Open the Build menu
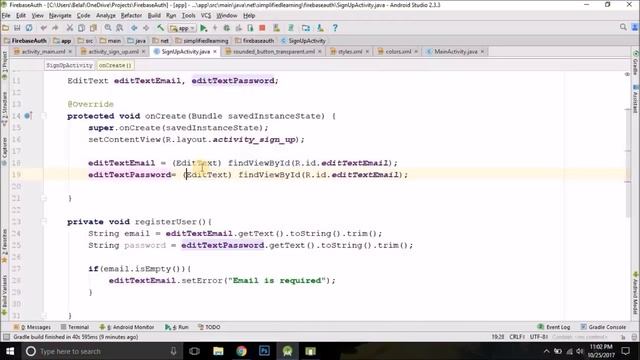This screenshot has width=640, height=360. point(154,16)
